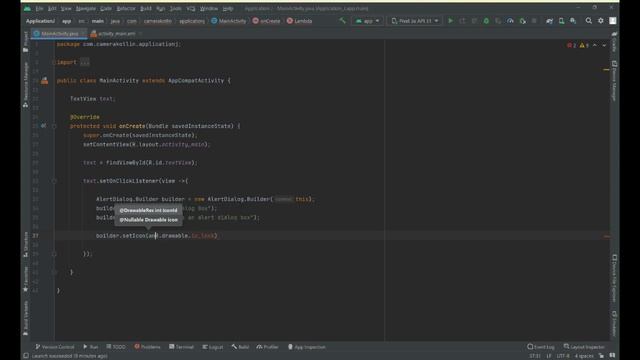Open the Profiler tool window

[267, 347]
